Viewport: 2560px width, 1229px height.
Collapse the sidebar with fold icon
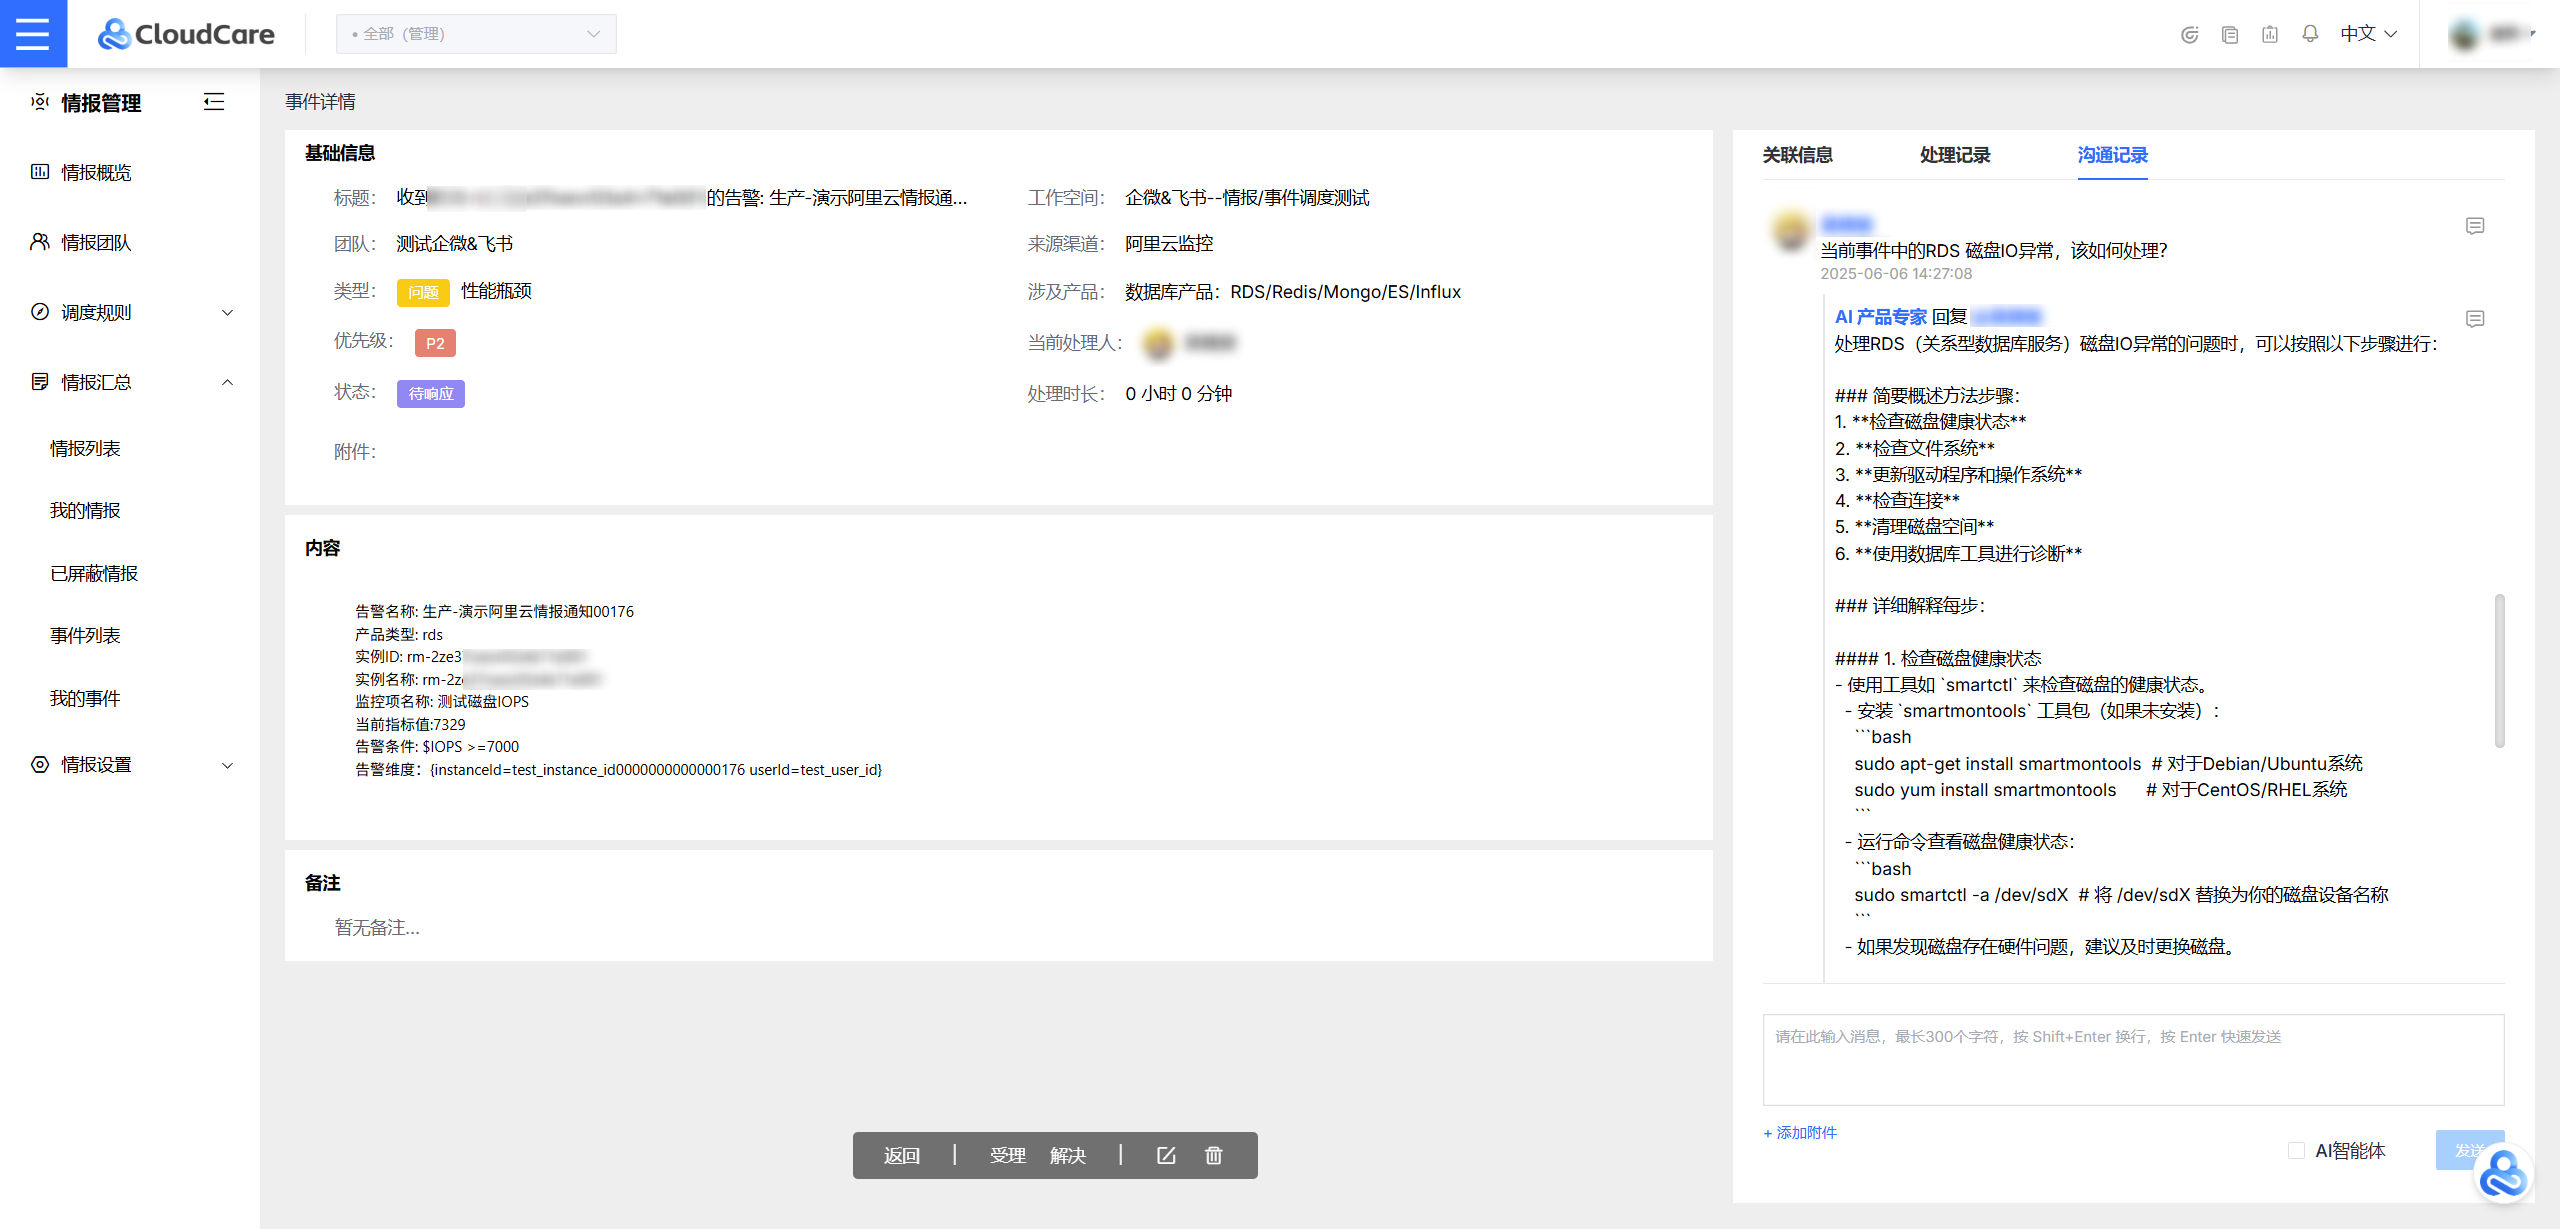(214, 102)
